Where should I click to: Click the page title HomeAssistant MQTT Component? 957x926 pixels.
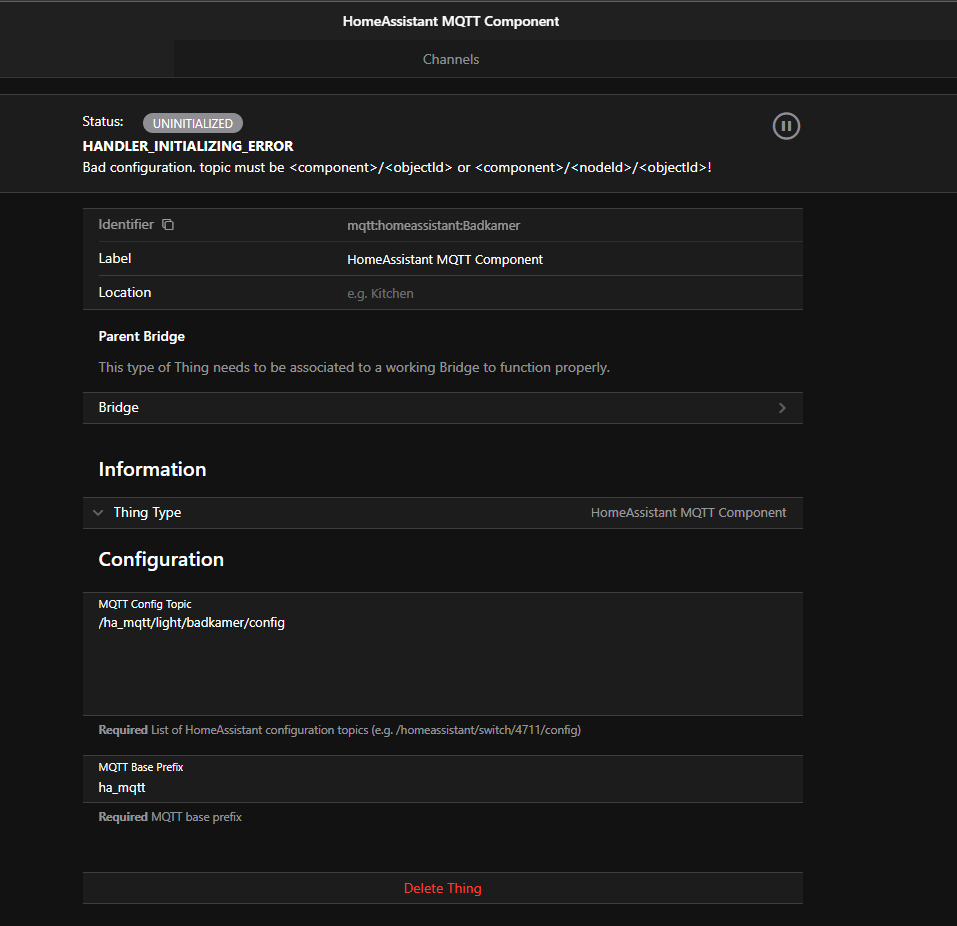point(451,20)
